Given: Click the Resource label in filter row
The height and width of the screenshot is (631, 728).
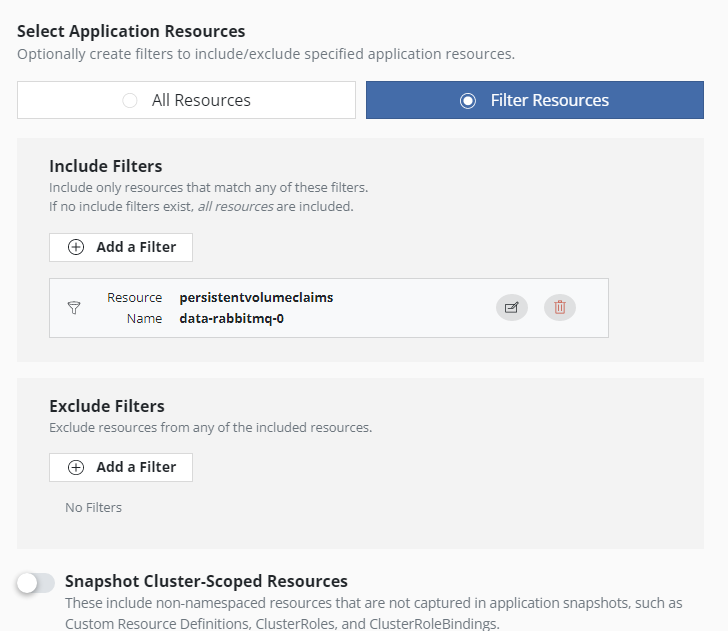Looking at the screenshot, I should [134, 297].
